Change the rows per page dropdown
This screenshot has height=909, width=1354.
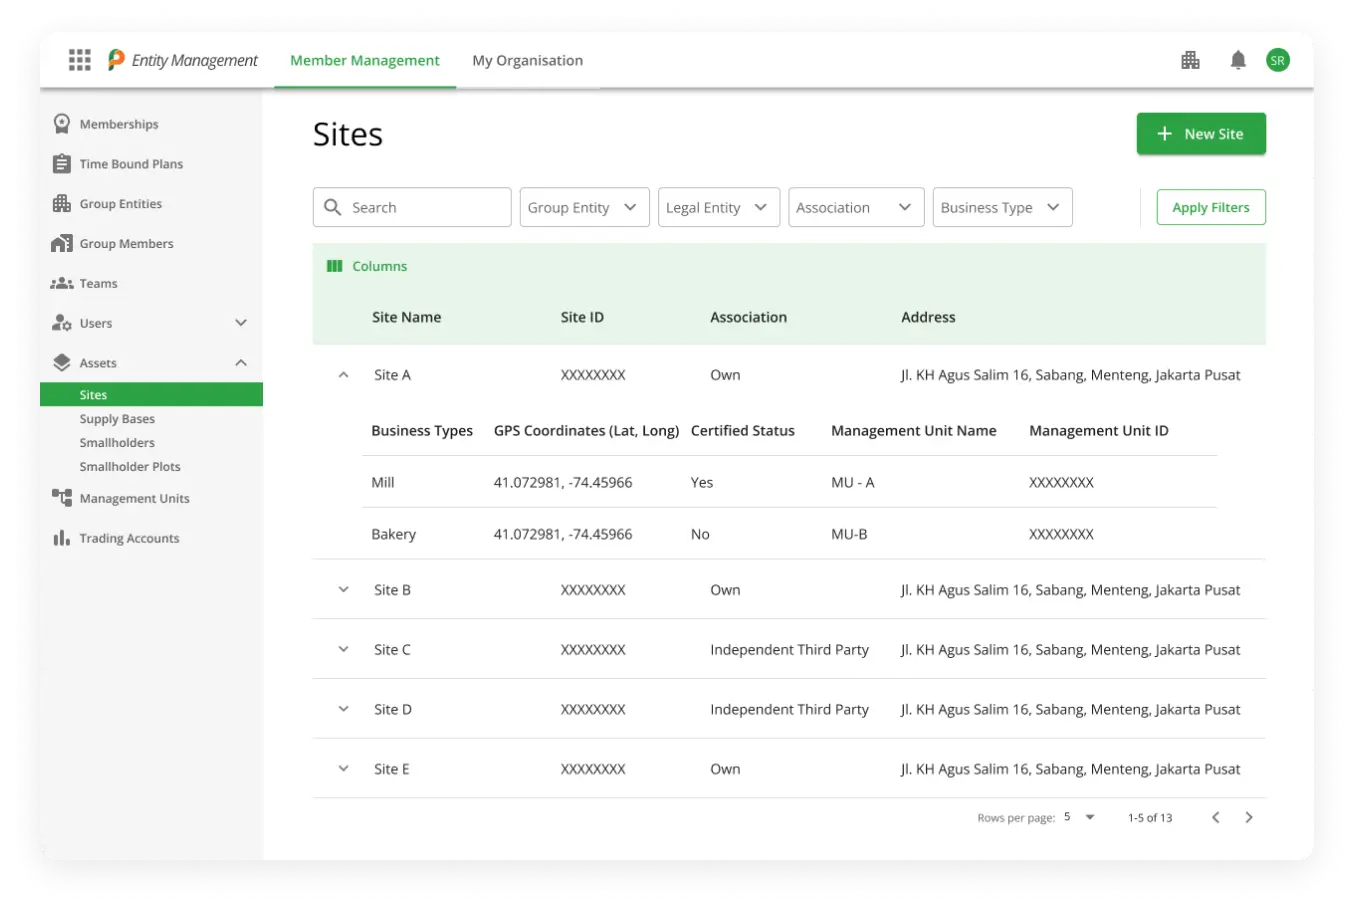tap(1079, 817)
